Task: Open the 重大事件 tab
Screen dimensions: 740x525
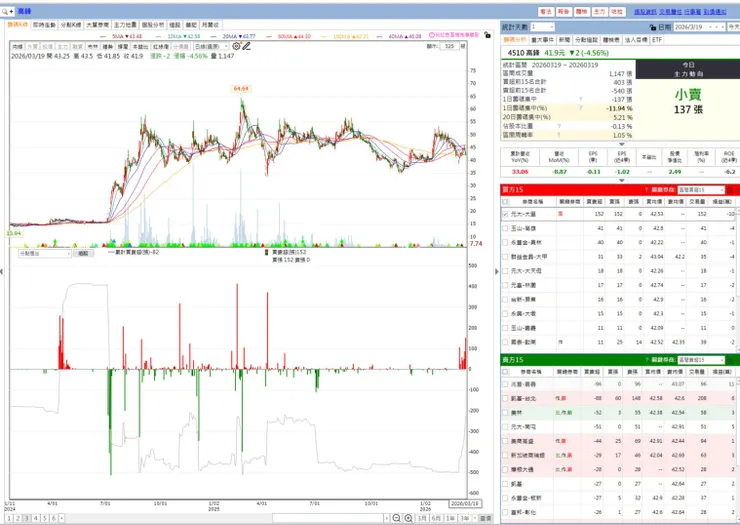Action: [543, 40]
